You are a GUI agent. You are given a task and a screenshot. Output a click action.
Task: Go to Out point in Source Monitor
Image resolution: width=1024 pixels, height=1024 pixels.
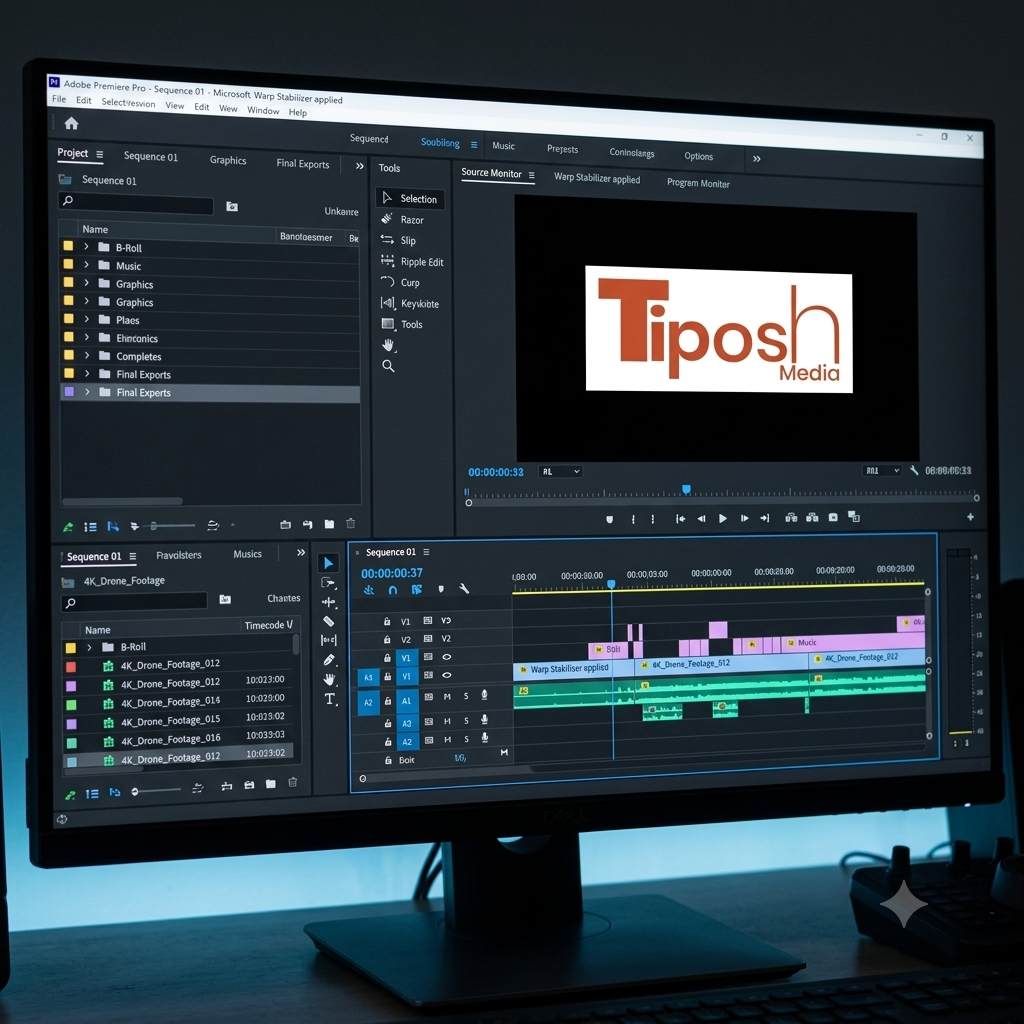pyautogui.click(x=765, y=519)
